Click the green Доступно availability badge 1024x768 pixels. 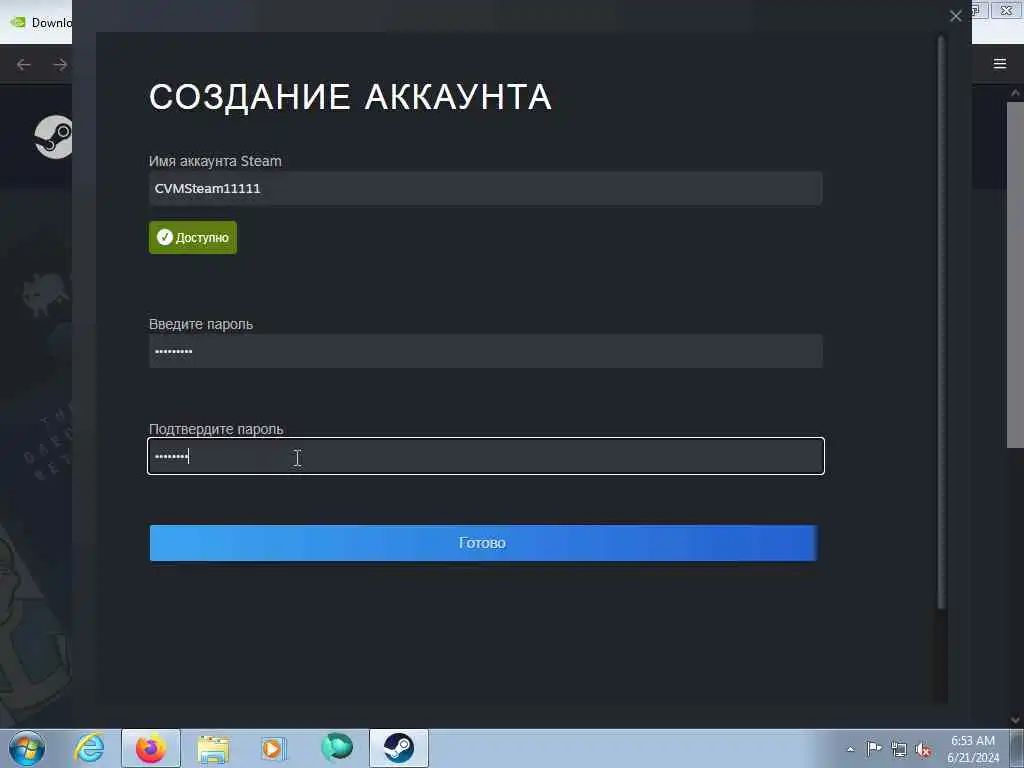pos(193,237)
